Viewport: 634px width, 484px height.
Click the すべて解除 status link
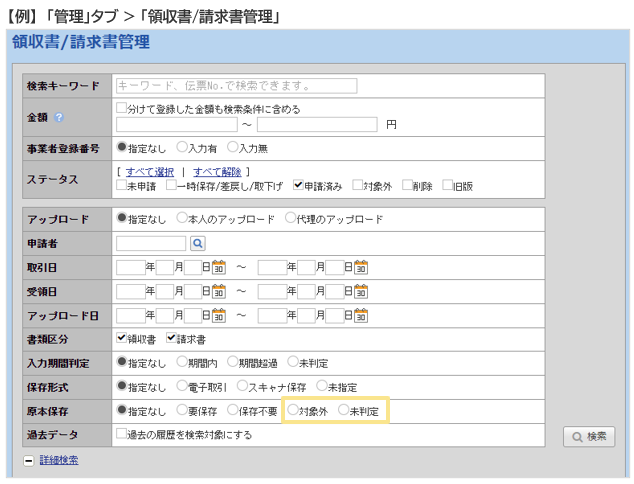click(x=216, y=172)
